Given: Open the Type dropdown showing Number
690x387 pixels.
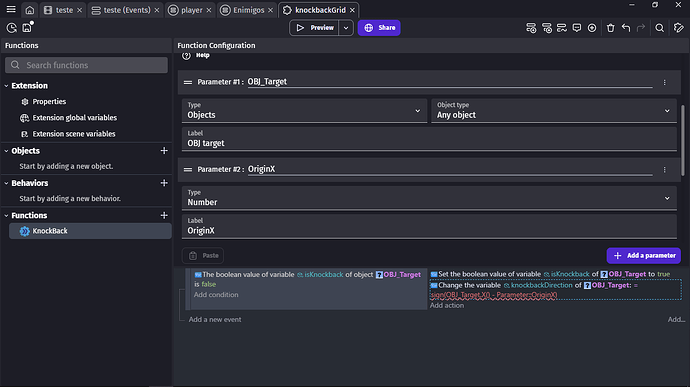Looking at the screenshot, I should click(x=429, y=198).
